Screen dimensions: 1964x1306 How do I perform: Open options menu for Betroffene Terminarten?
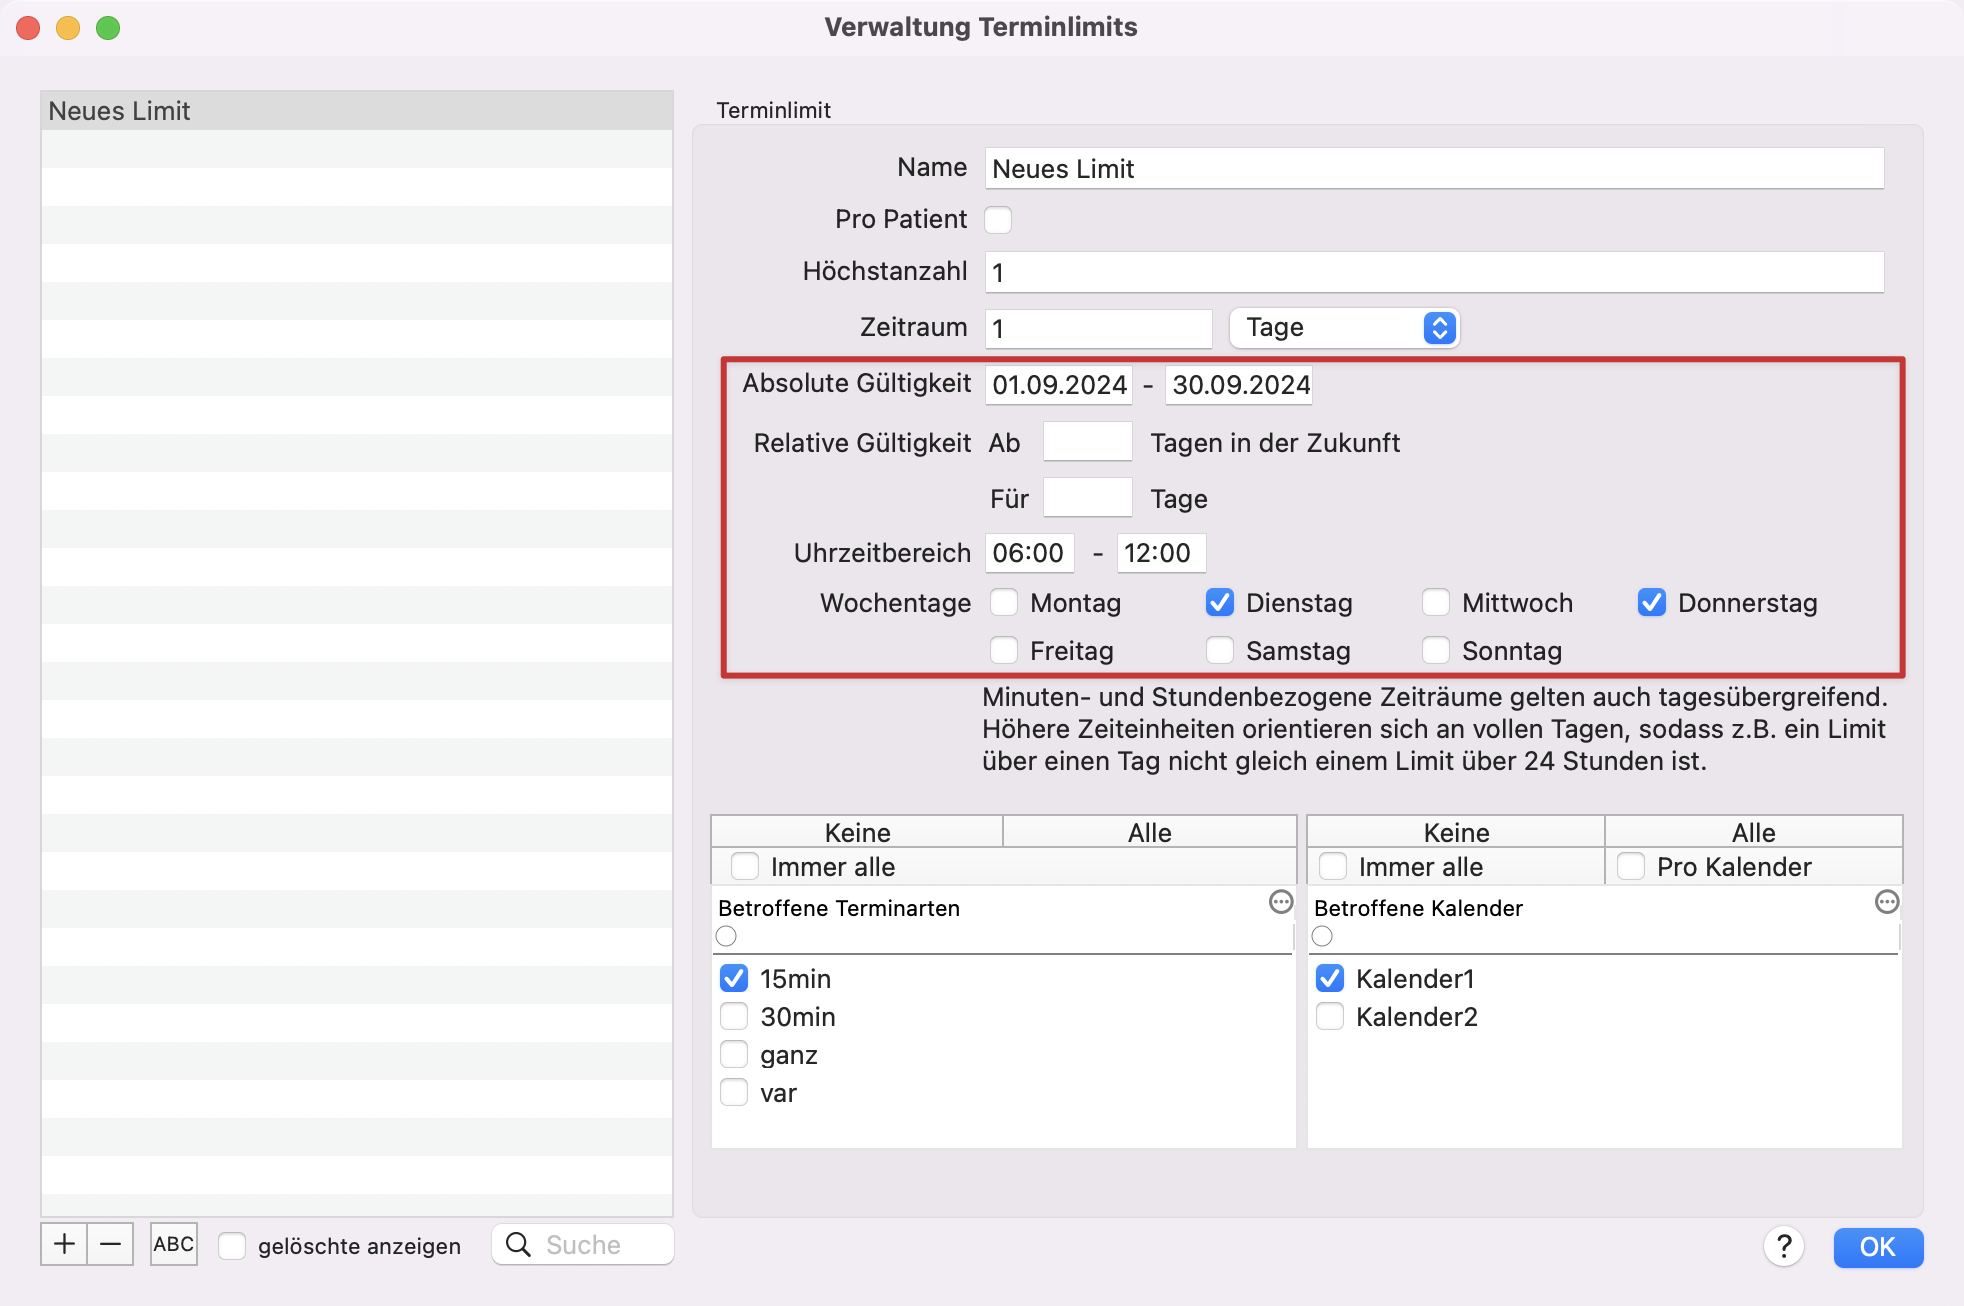1281,902
